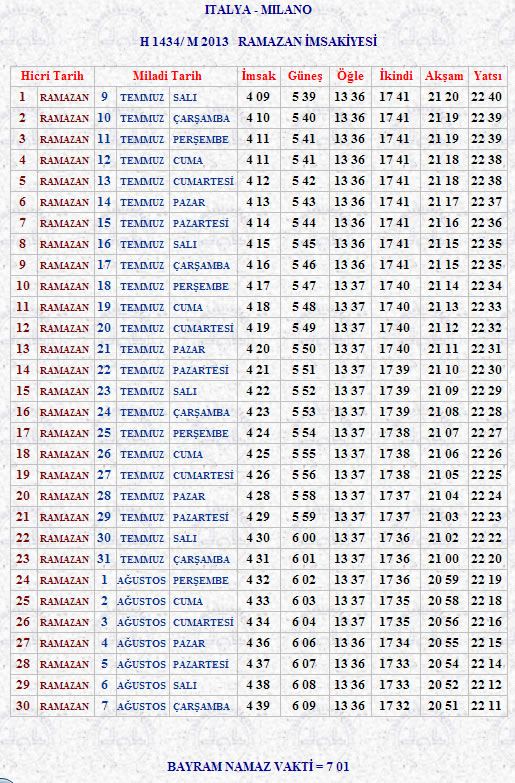Click the Öğle column header
Screen dimensions: 515x783
350,76
